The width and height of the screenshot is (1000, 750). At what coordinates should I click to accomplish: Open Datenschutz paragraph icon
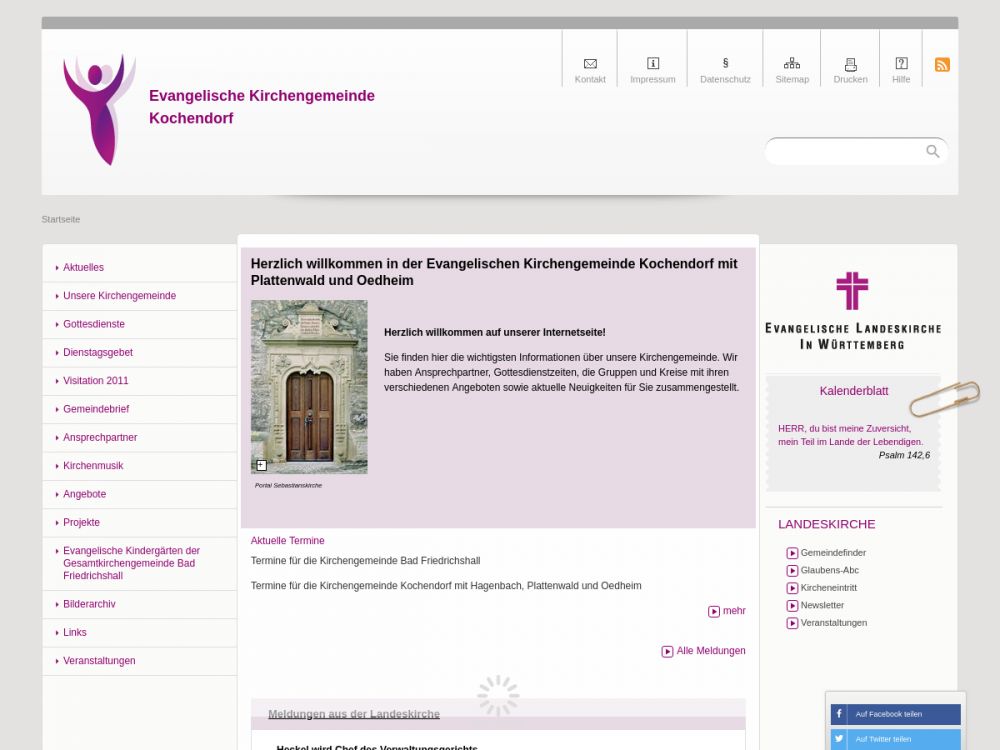725,64
